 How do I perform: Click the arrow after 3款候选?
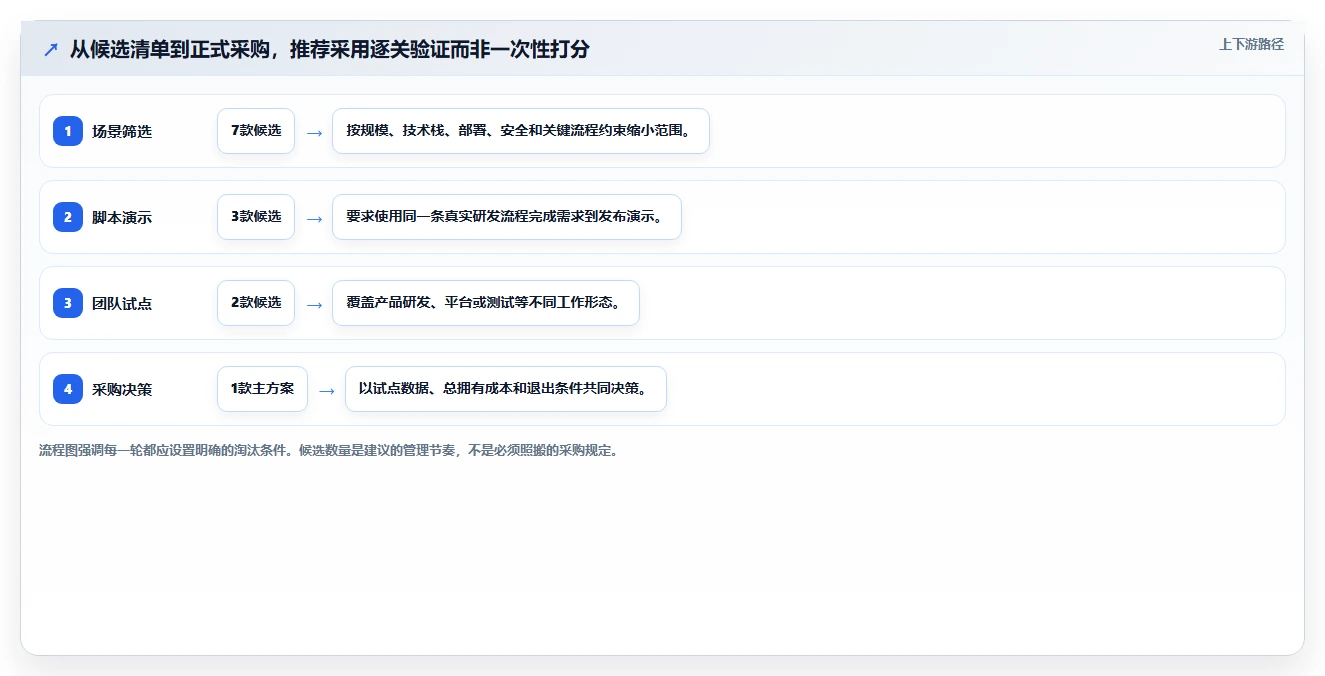(314, 218)
